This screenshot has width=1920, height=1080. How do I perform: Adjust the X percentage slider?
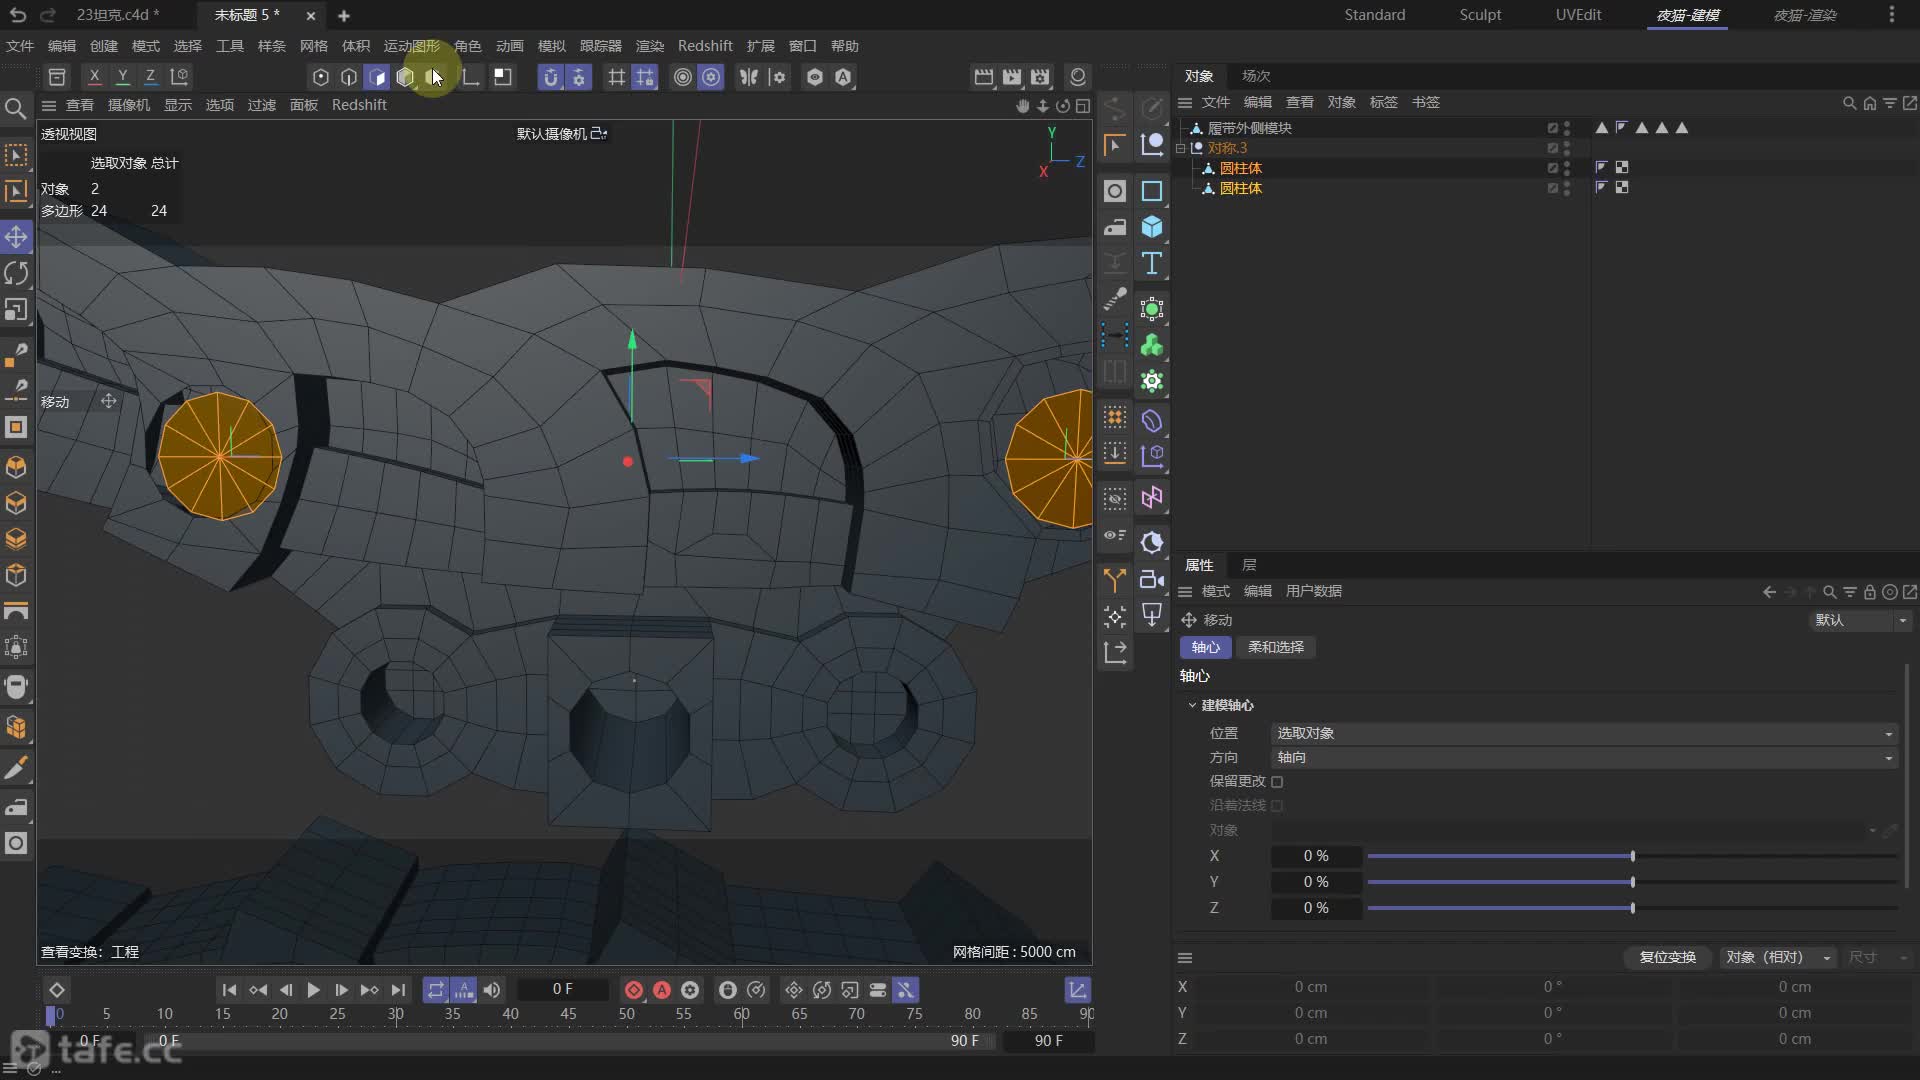coord(1632,856)
